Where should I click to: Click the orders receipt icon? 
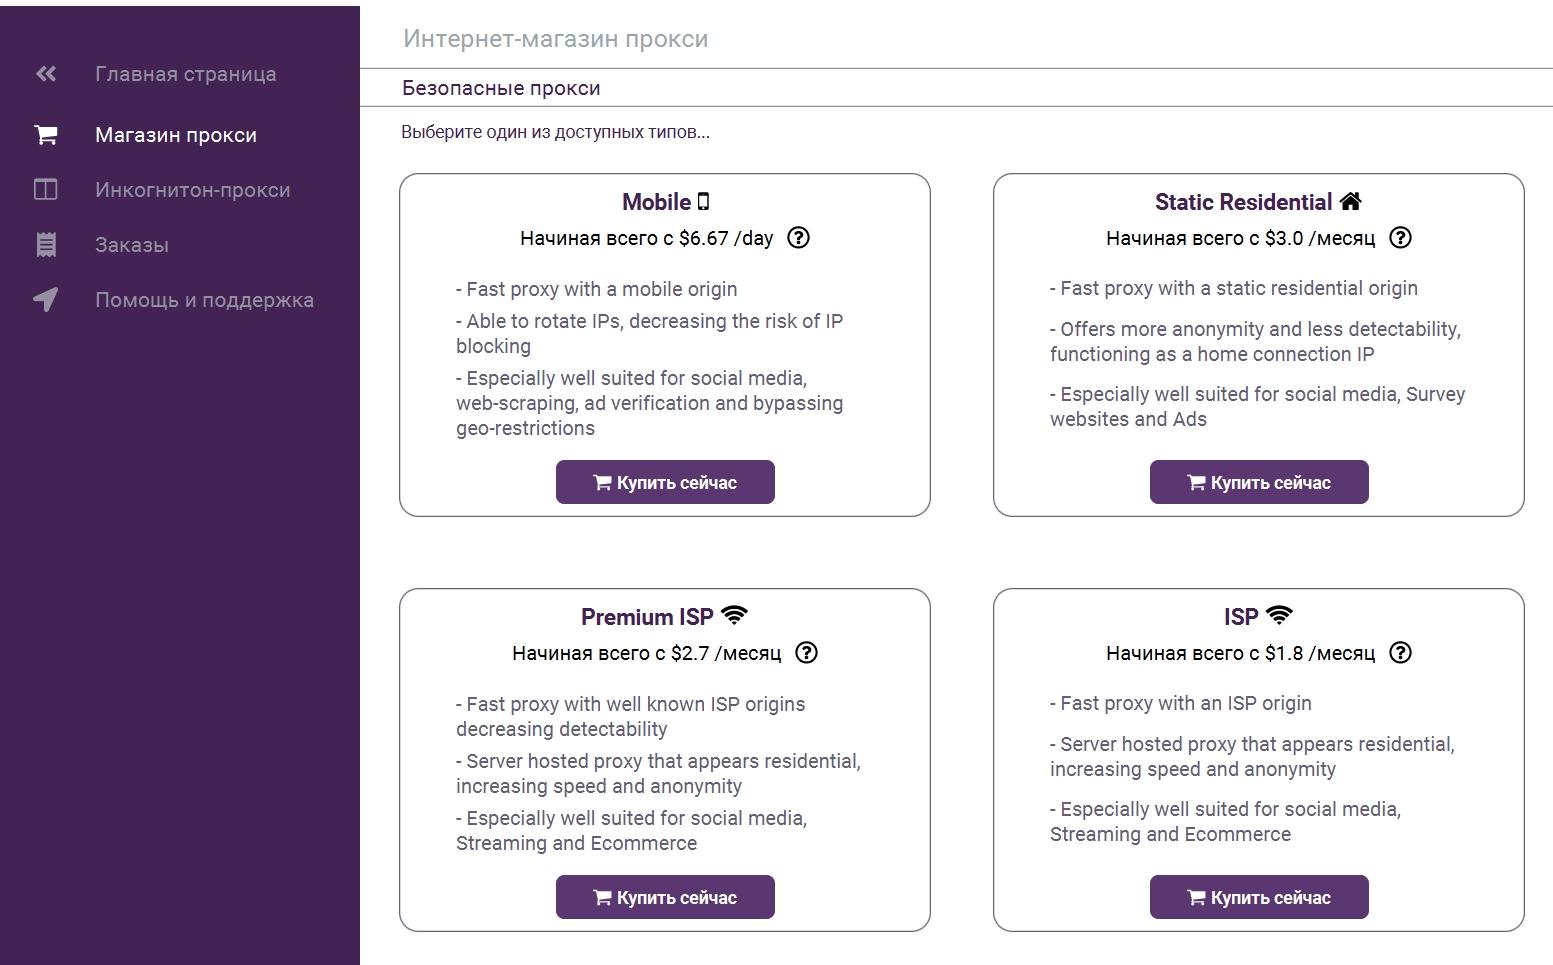[x=46, y=245]
